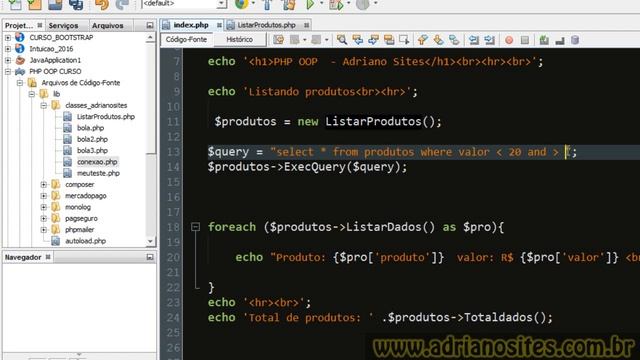Screen dimensions: 640x360
Task: Collapse the foreach code fold at line 18
Action: click(x=196, y=227)
